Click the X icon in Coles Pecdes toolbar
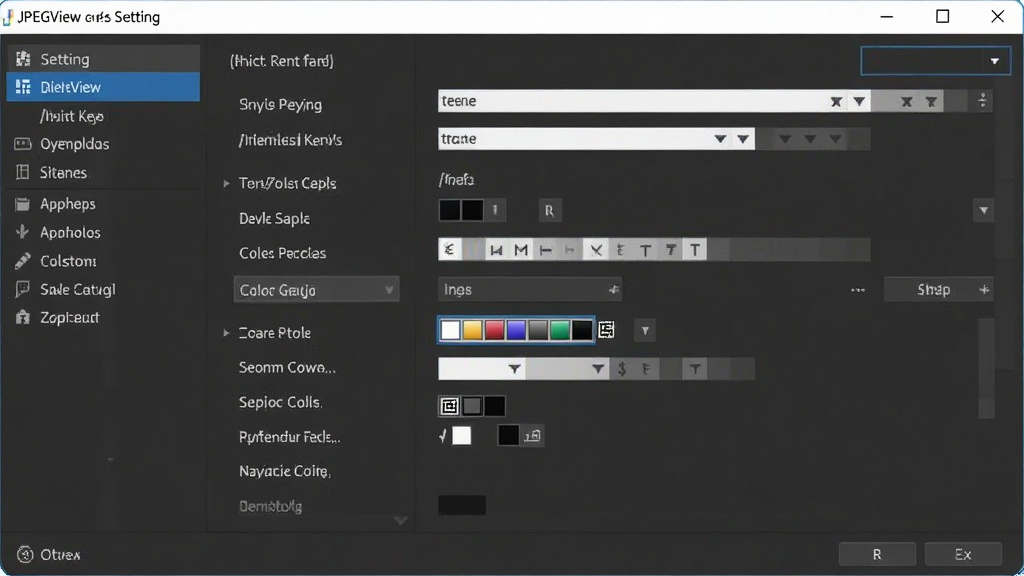Screen dimensions: 1024x576 [596, 249]
